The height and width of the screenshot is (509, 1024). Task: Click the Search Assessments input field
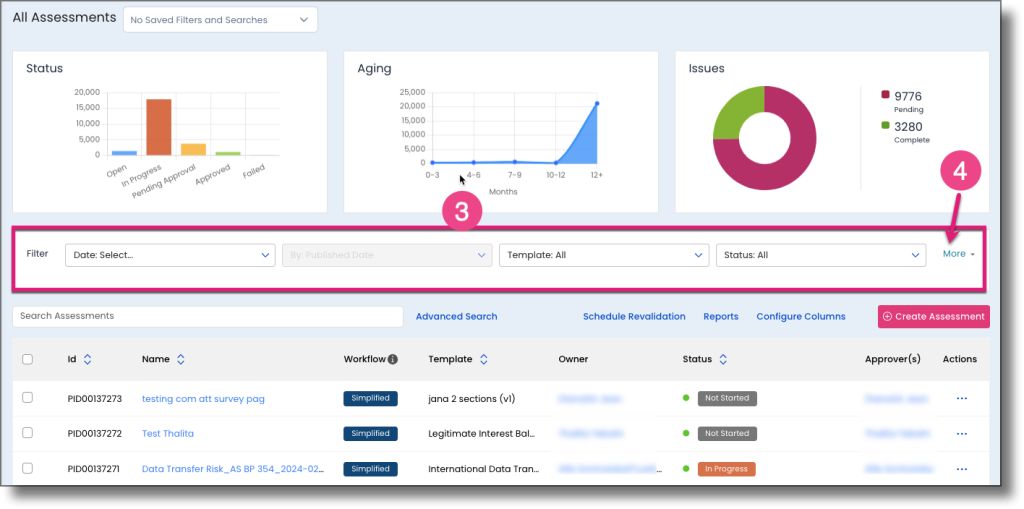click(208, 317)
